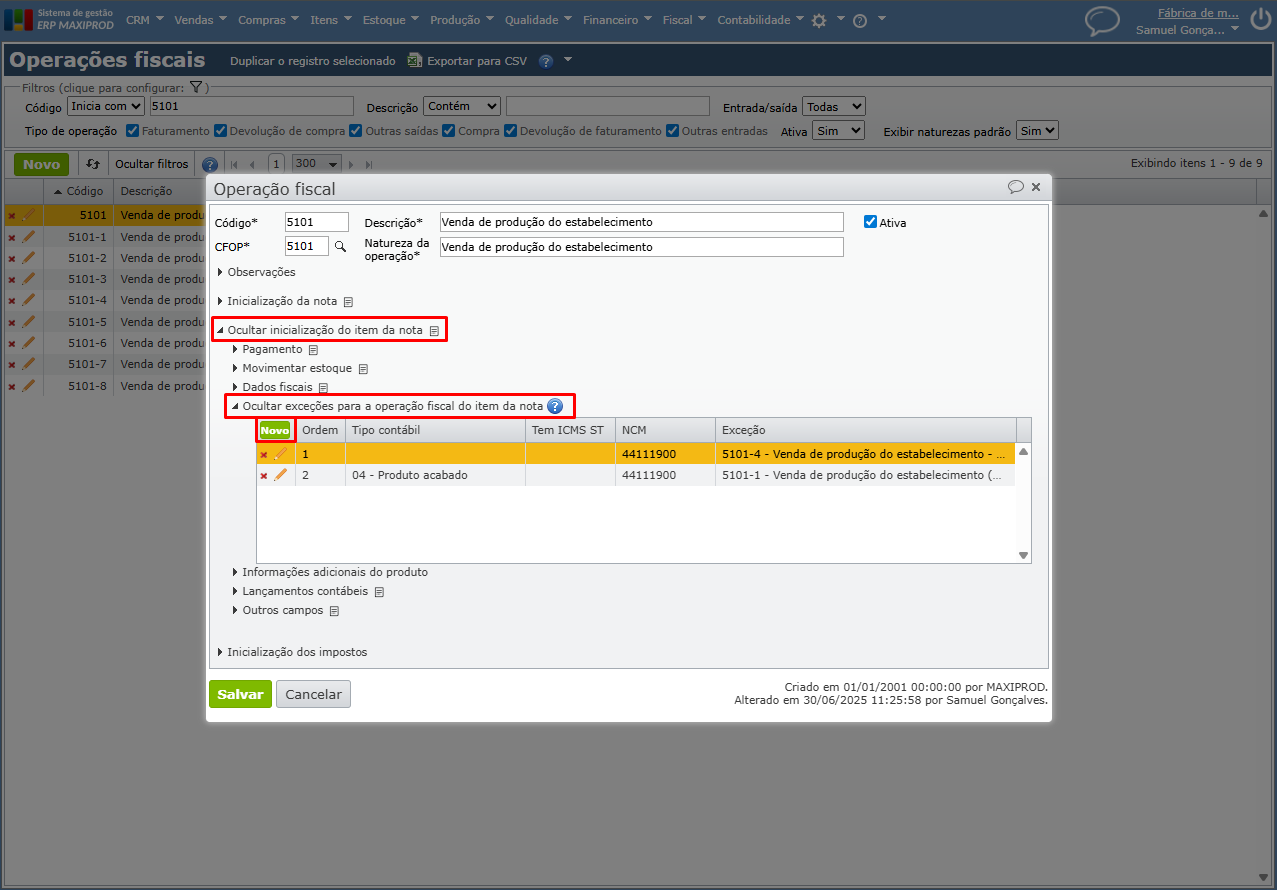The image size is (1277, 890).
Task: Open the chat messages balloon icon
Action: (x=1102, y=21)
